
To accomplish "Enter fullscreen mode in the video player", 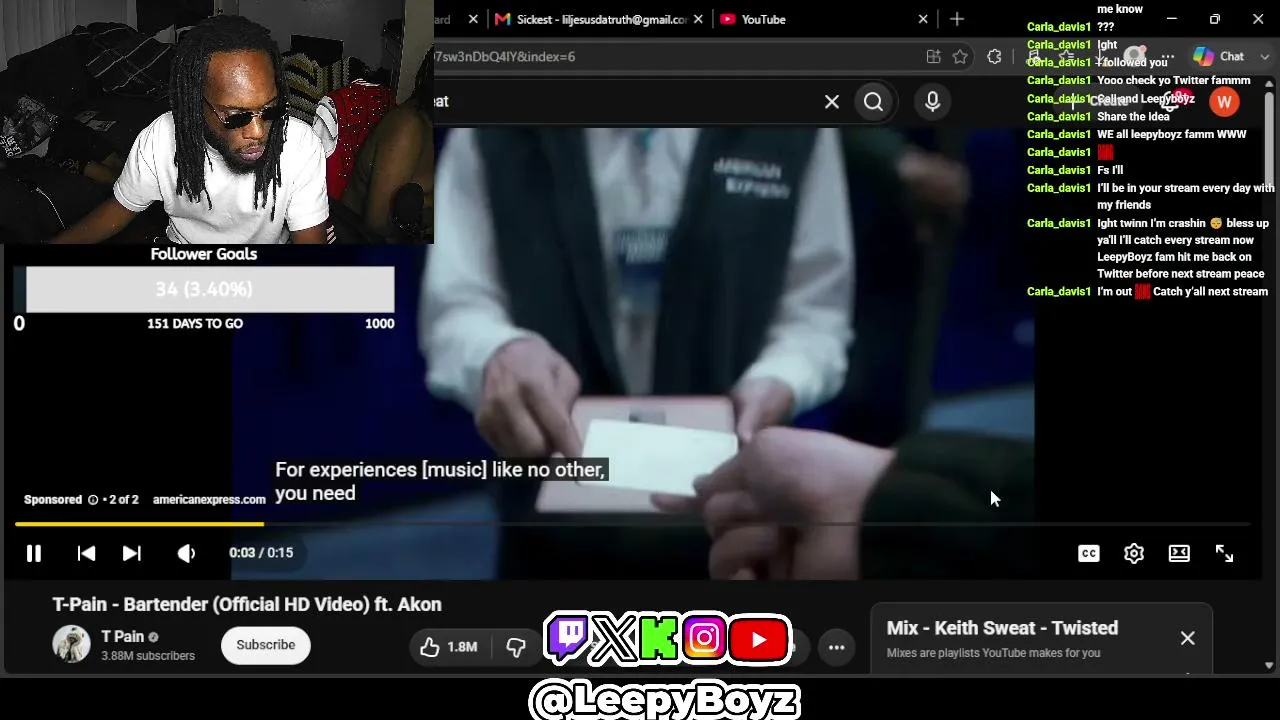I will [x=1224, y=553].
